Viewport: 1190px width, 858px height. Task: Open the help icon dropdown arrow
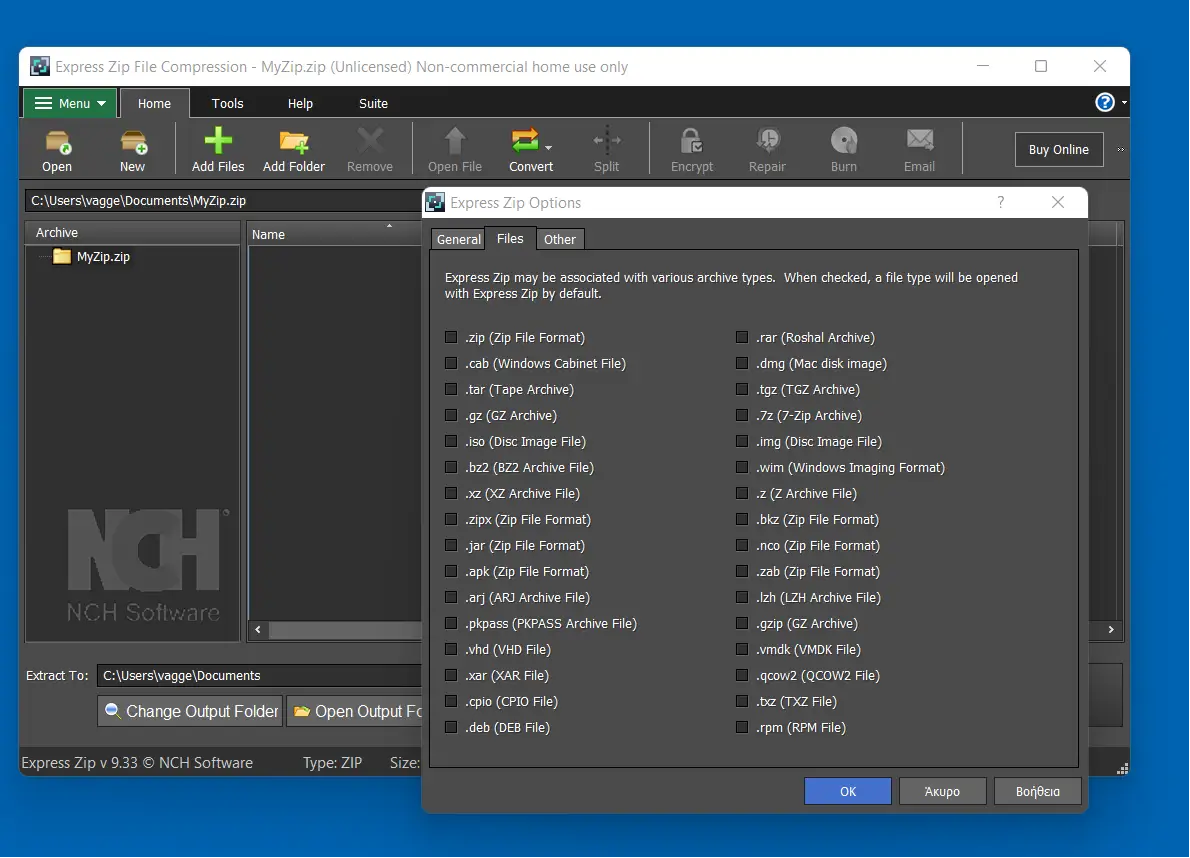1124,102
